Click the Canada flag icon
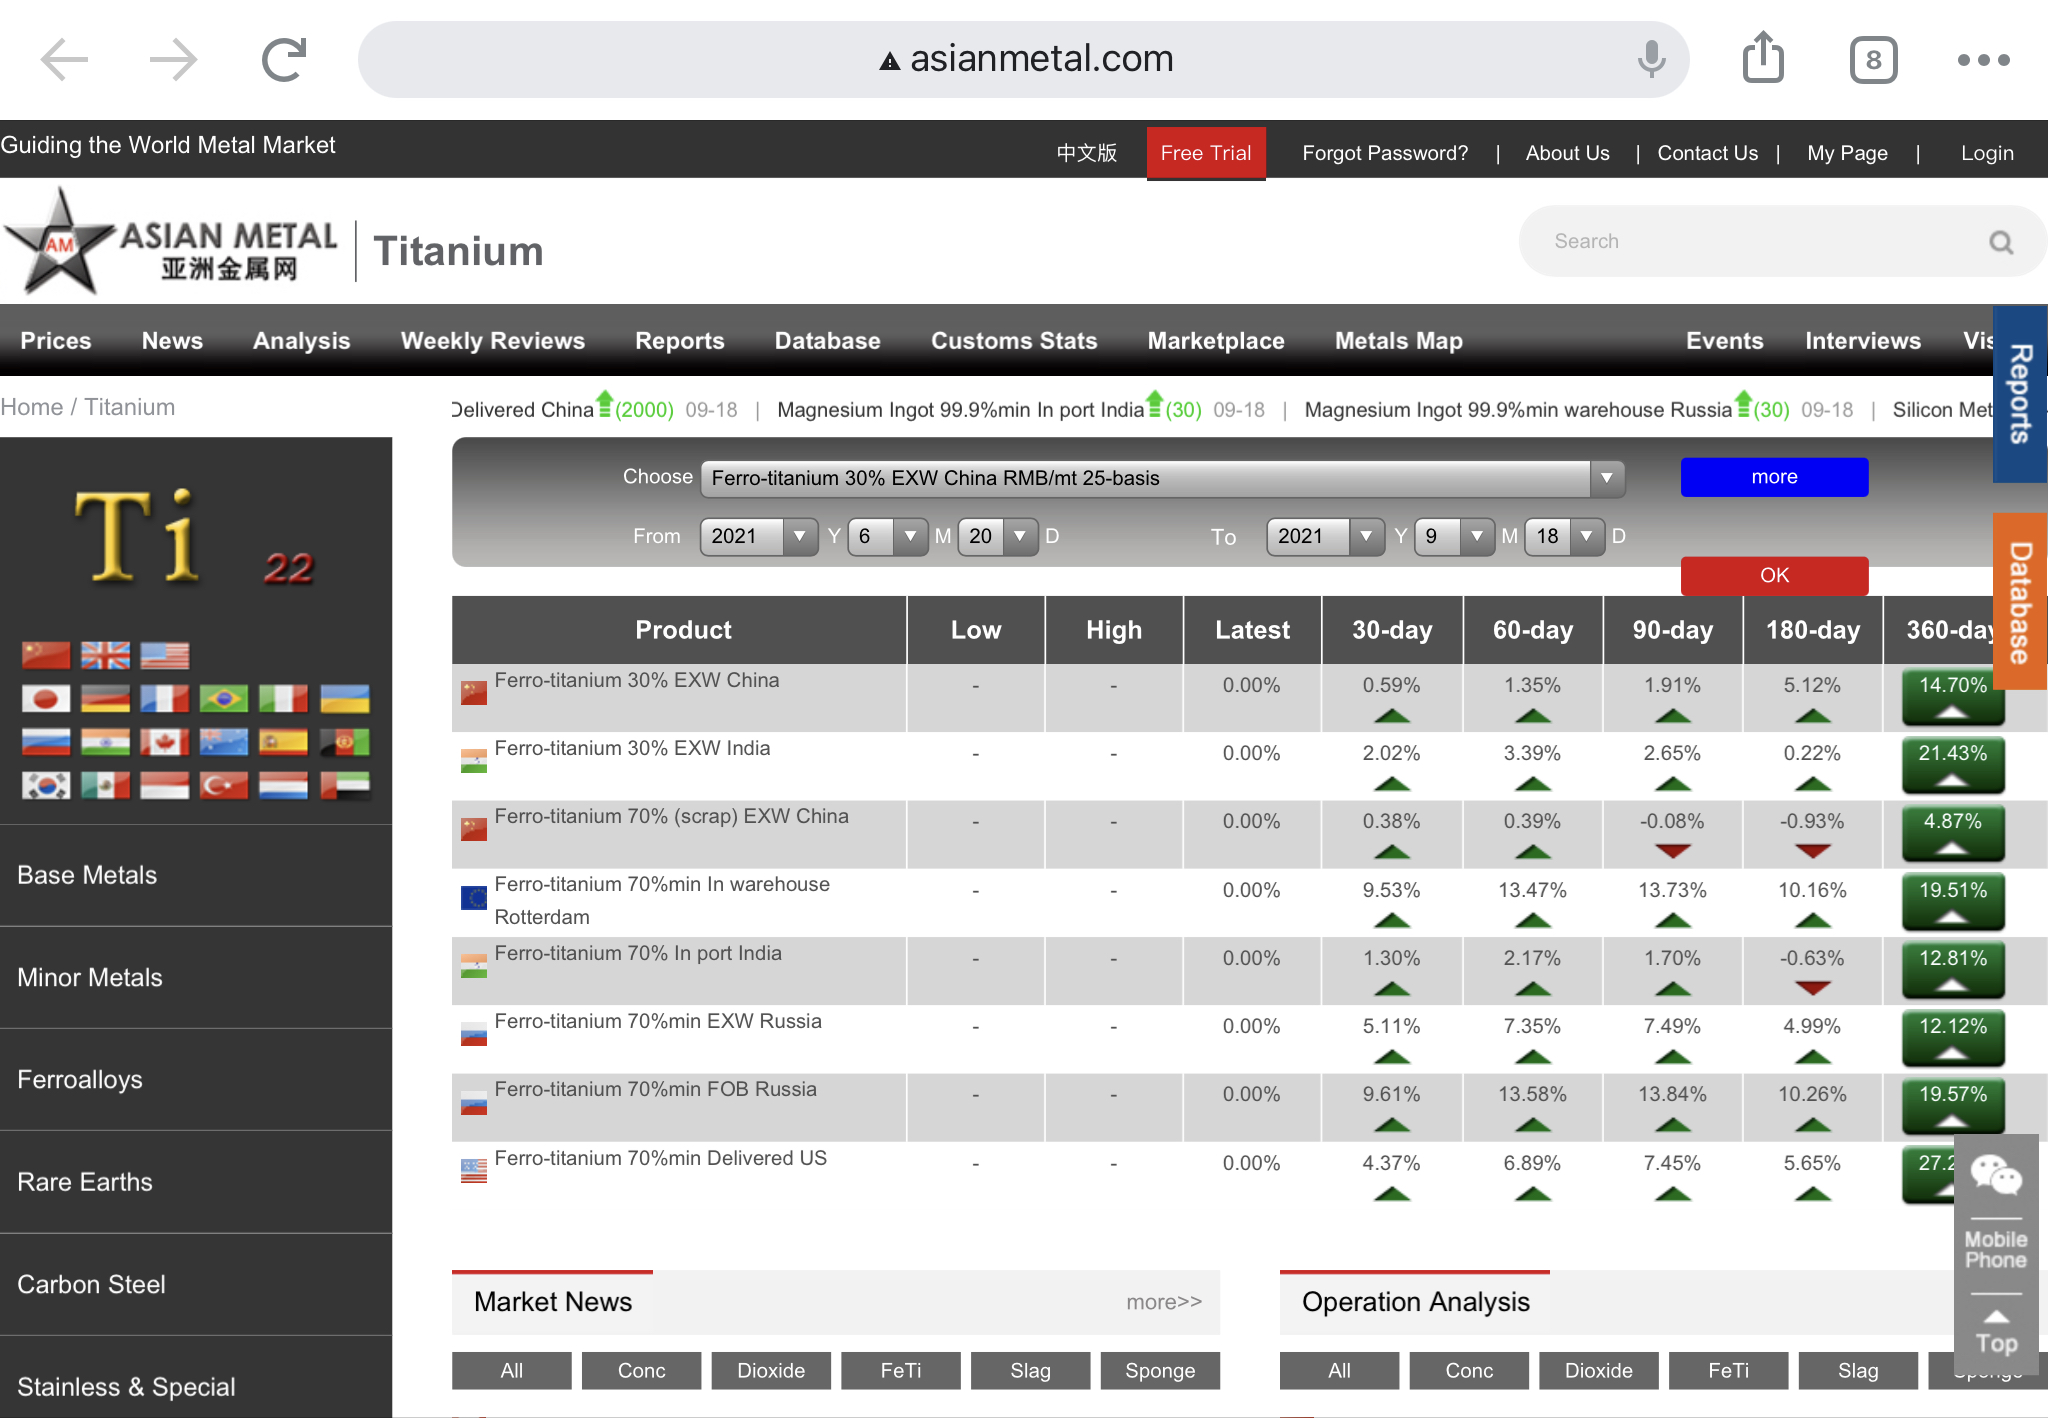2048x1418 pixels. [x=165, y=742]
